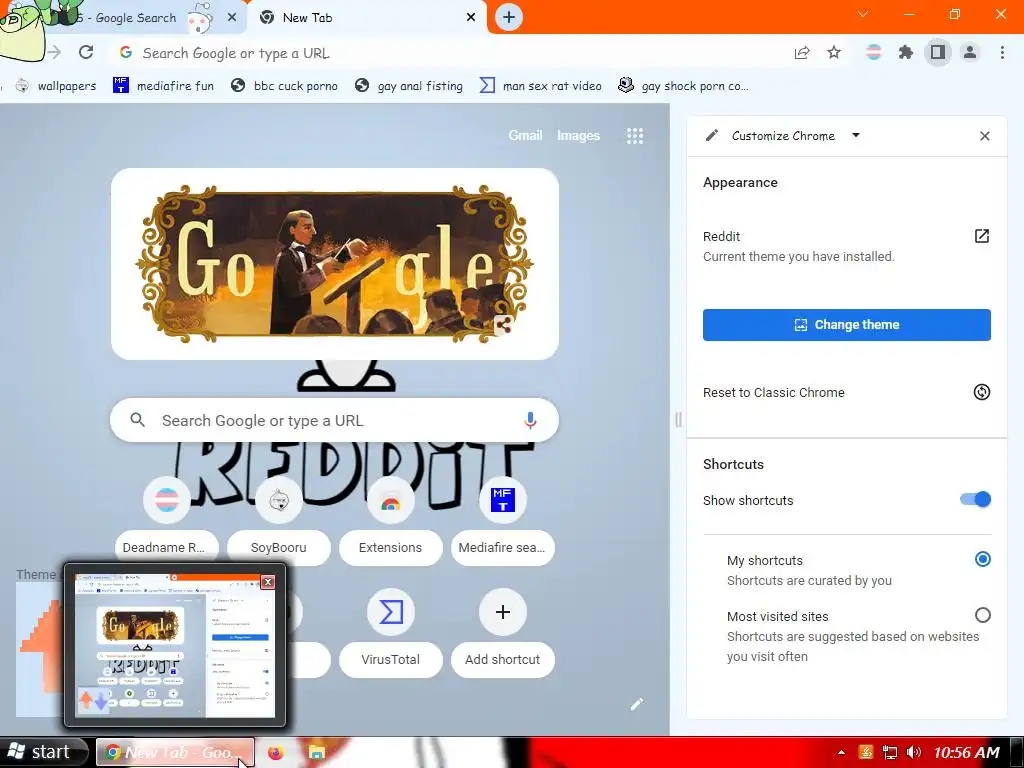Click the Add shortcut plus icon
1024x768 pixels.
point(502,612)
